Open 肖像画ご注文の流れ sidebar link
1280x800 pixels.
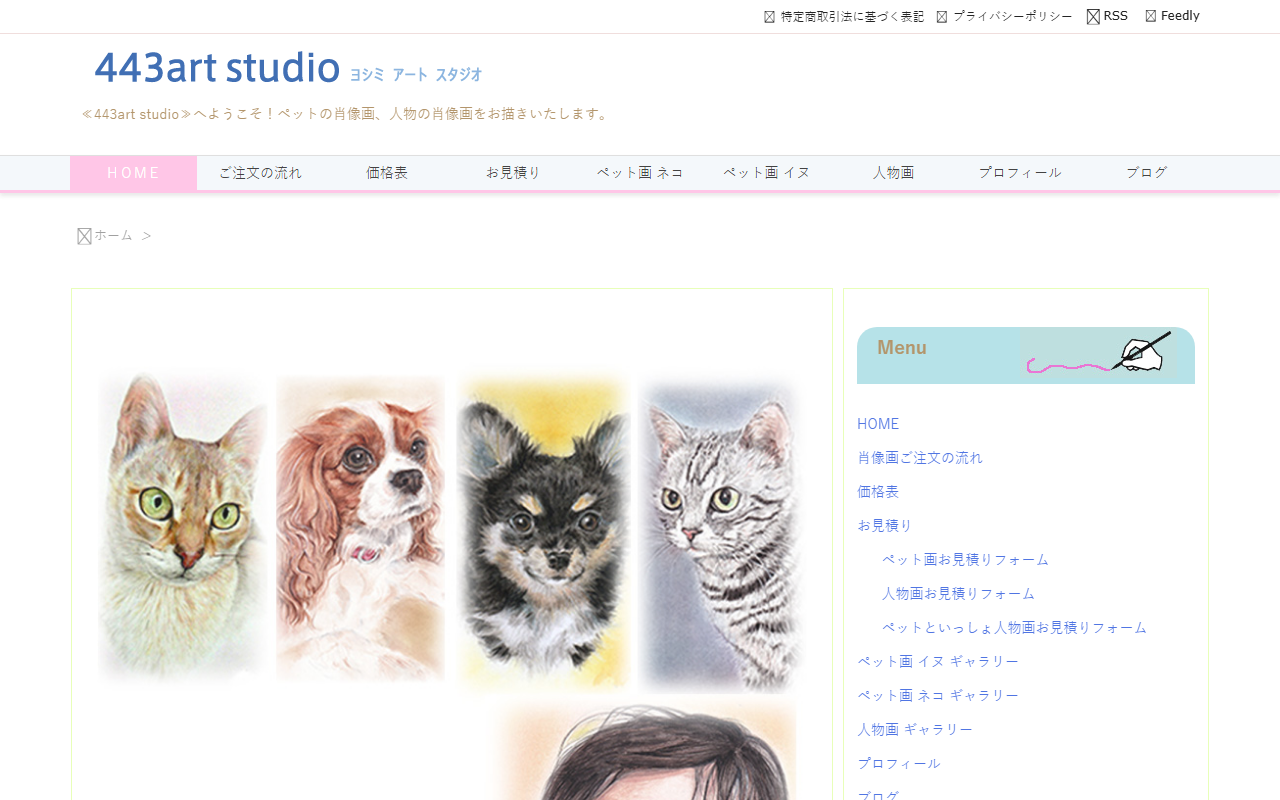(920, 458)
